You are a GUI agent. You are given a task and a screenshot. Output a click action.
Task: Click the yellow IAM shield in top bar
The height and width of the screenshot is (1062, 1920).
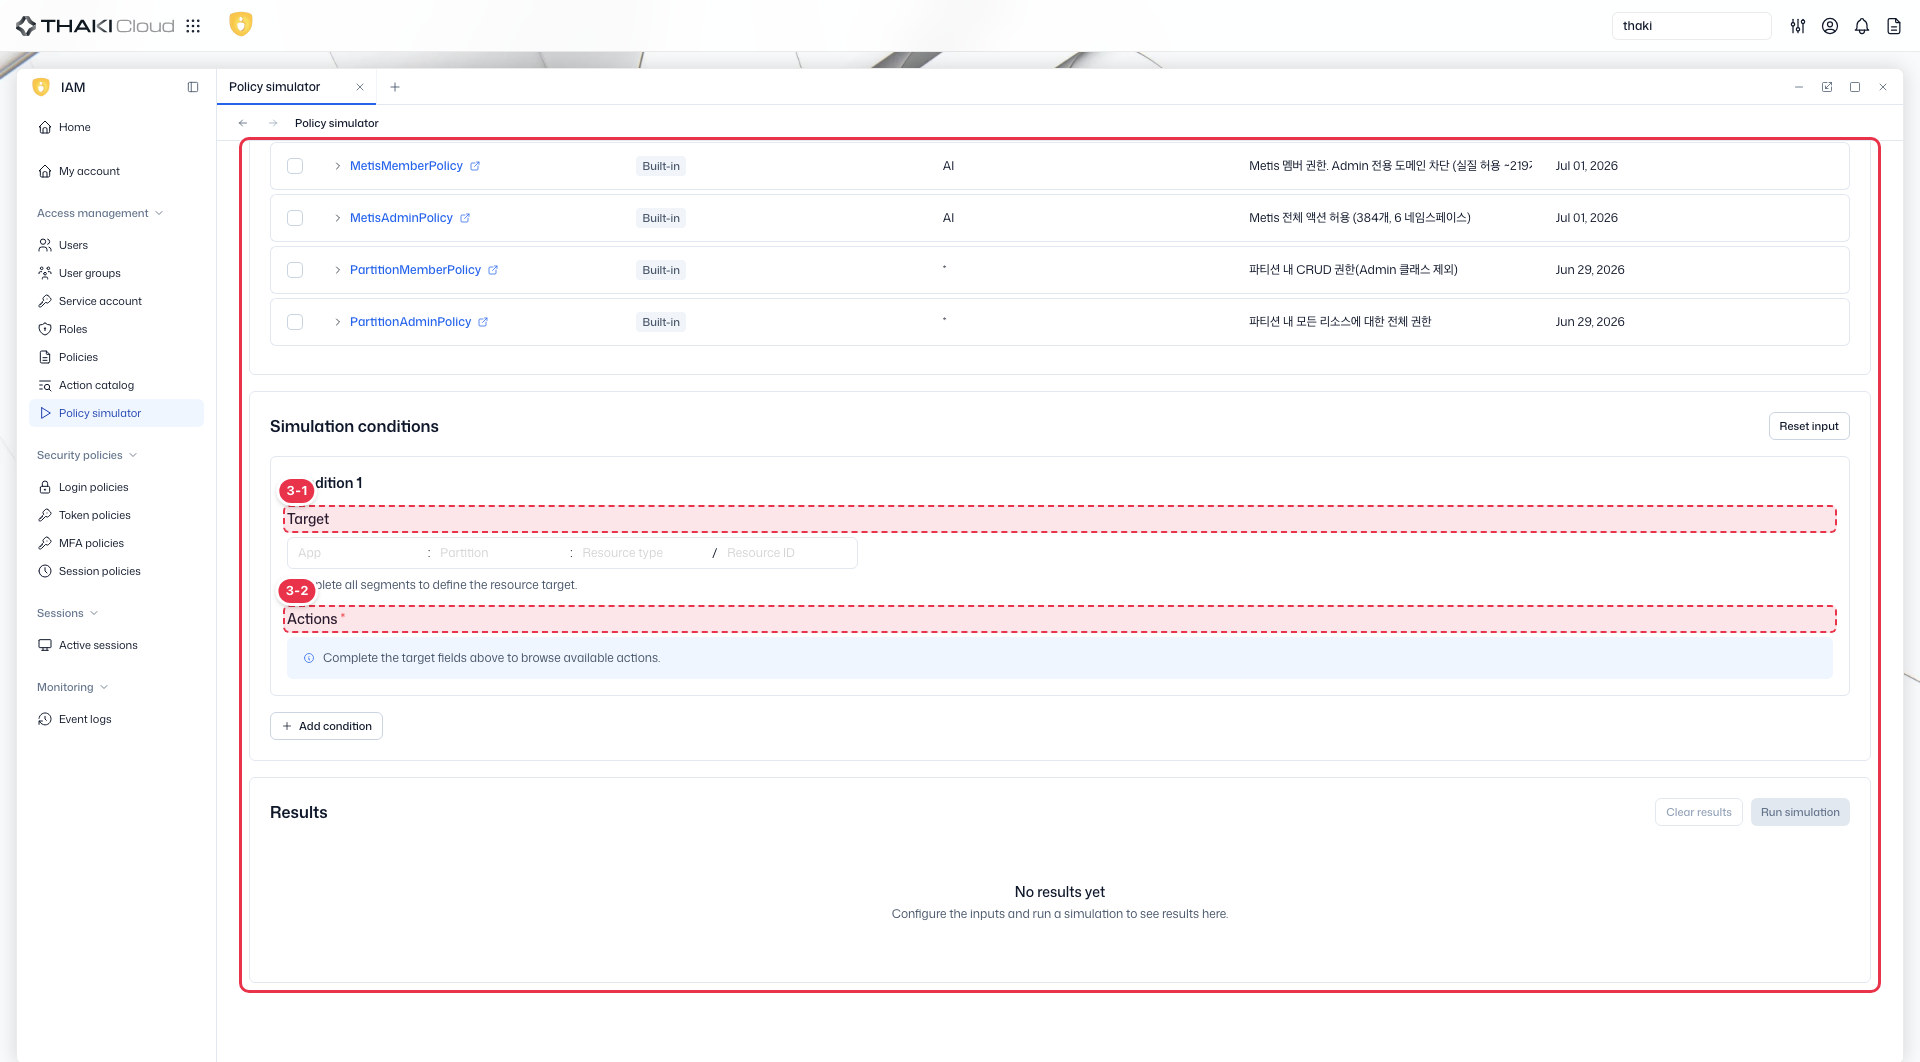click(240, 24)
